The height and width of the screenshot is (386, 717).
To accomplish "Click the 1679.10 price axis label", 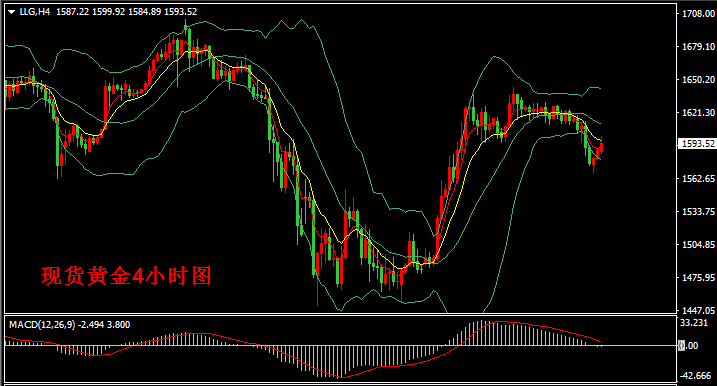I will click(x=698, y=47).
